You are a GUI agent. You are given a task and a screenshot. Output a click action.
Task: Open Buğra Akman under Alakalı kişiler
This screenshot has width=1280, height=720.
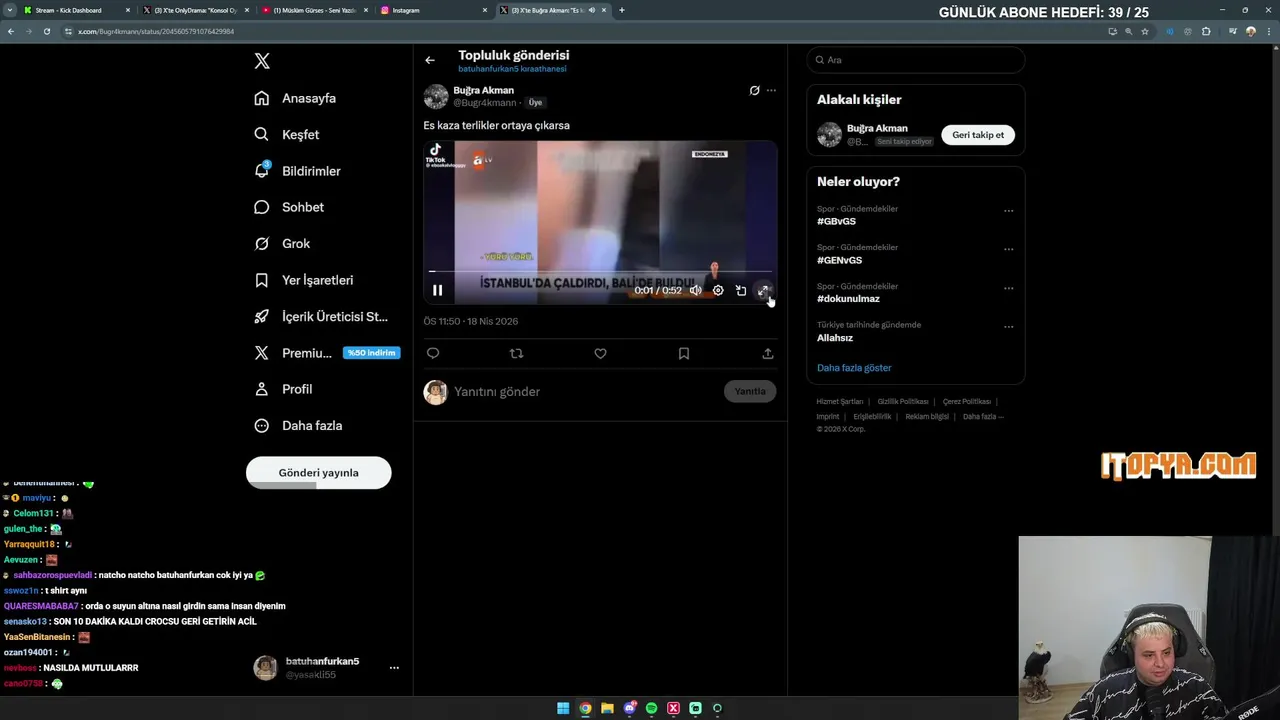click(x=877, y=128)
